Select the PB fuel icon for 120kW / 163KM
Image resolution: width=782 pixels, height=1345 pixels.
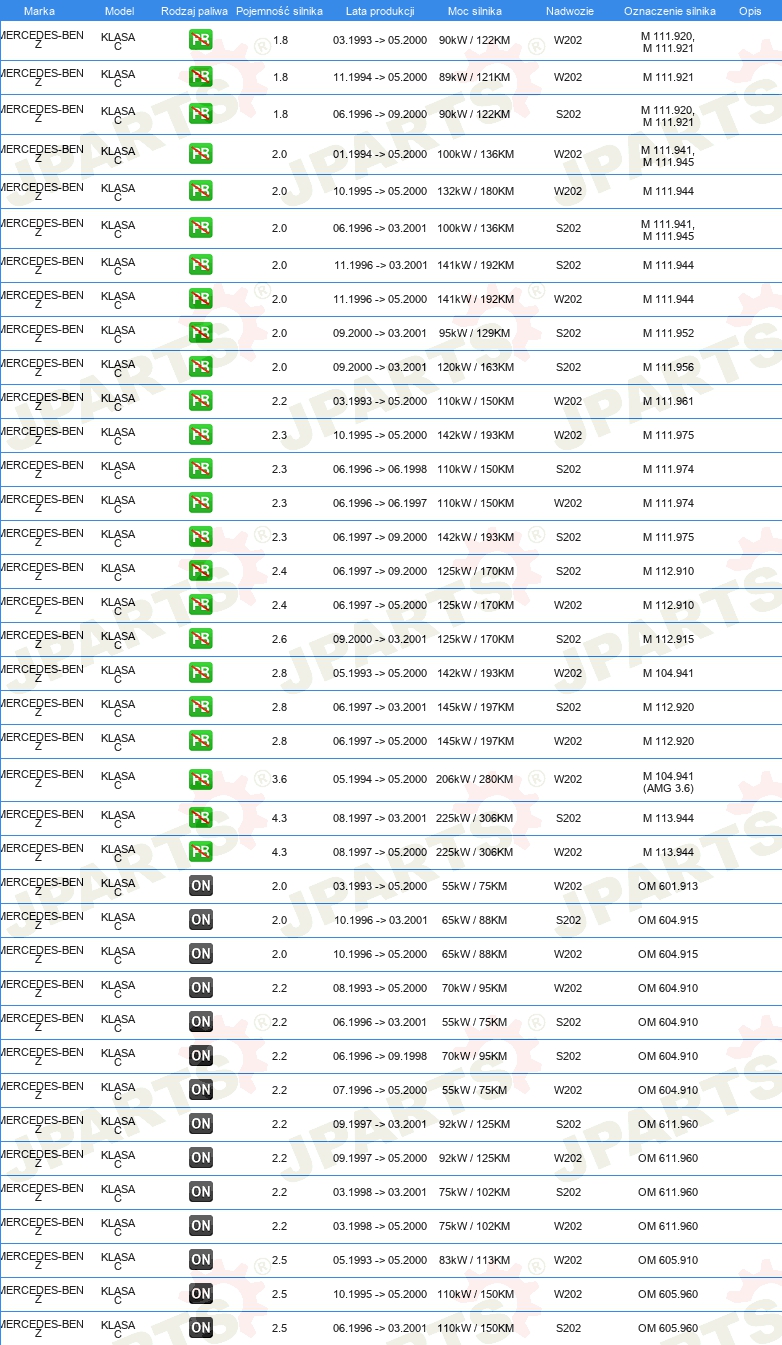point(201,367)
